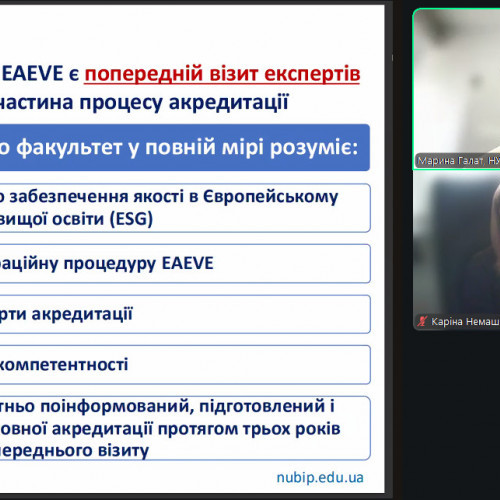Click the "акредитації" single-line box
The height and width of the screenshot is (500, 500).
tap(185, 314)
